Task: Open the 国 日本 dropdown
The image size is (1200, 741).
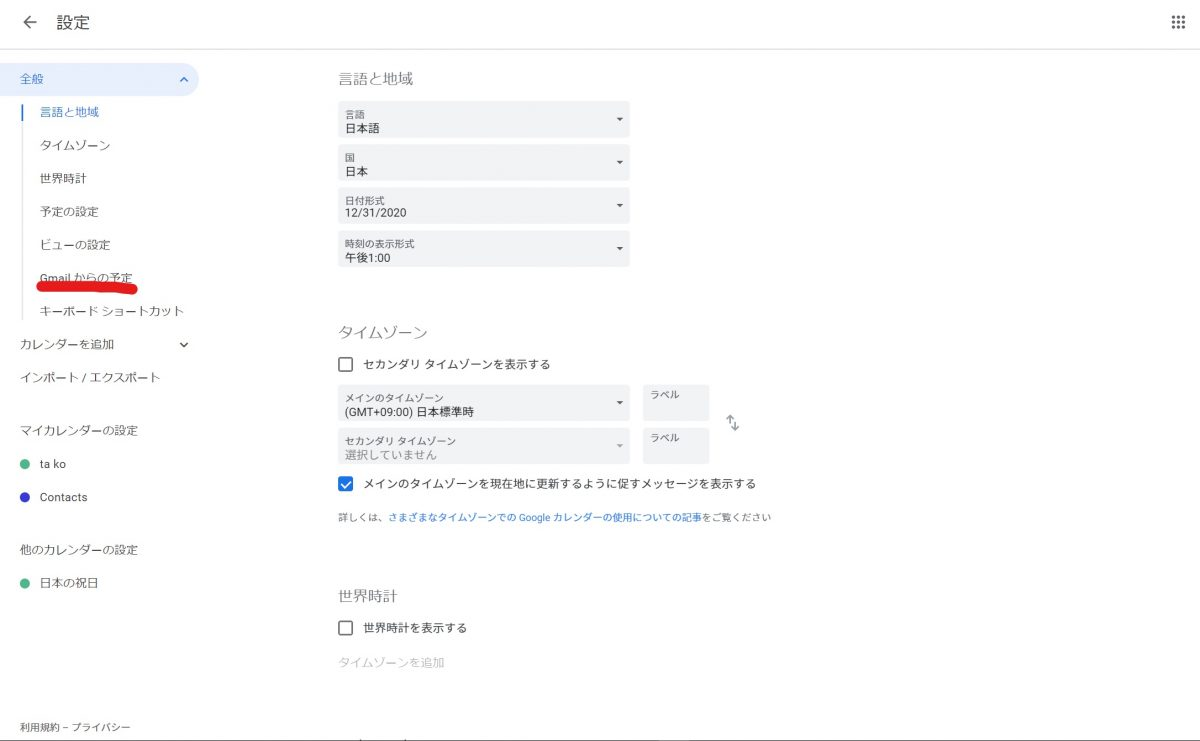Action: (484, 162)
